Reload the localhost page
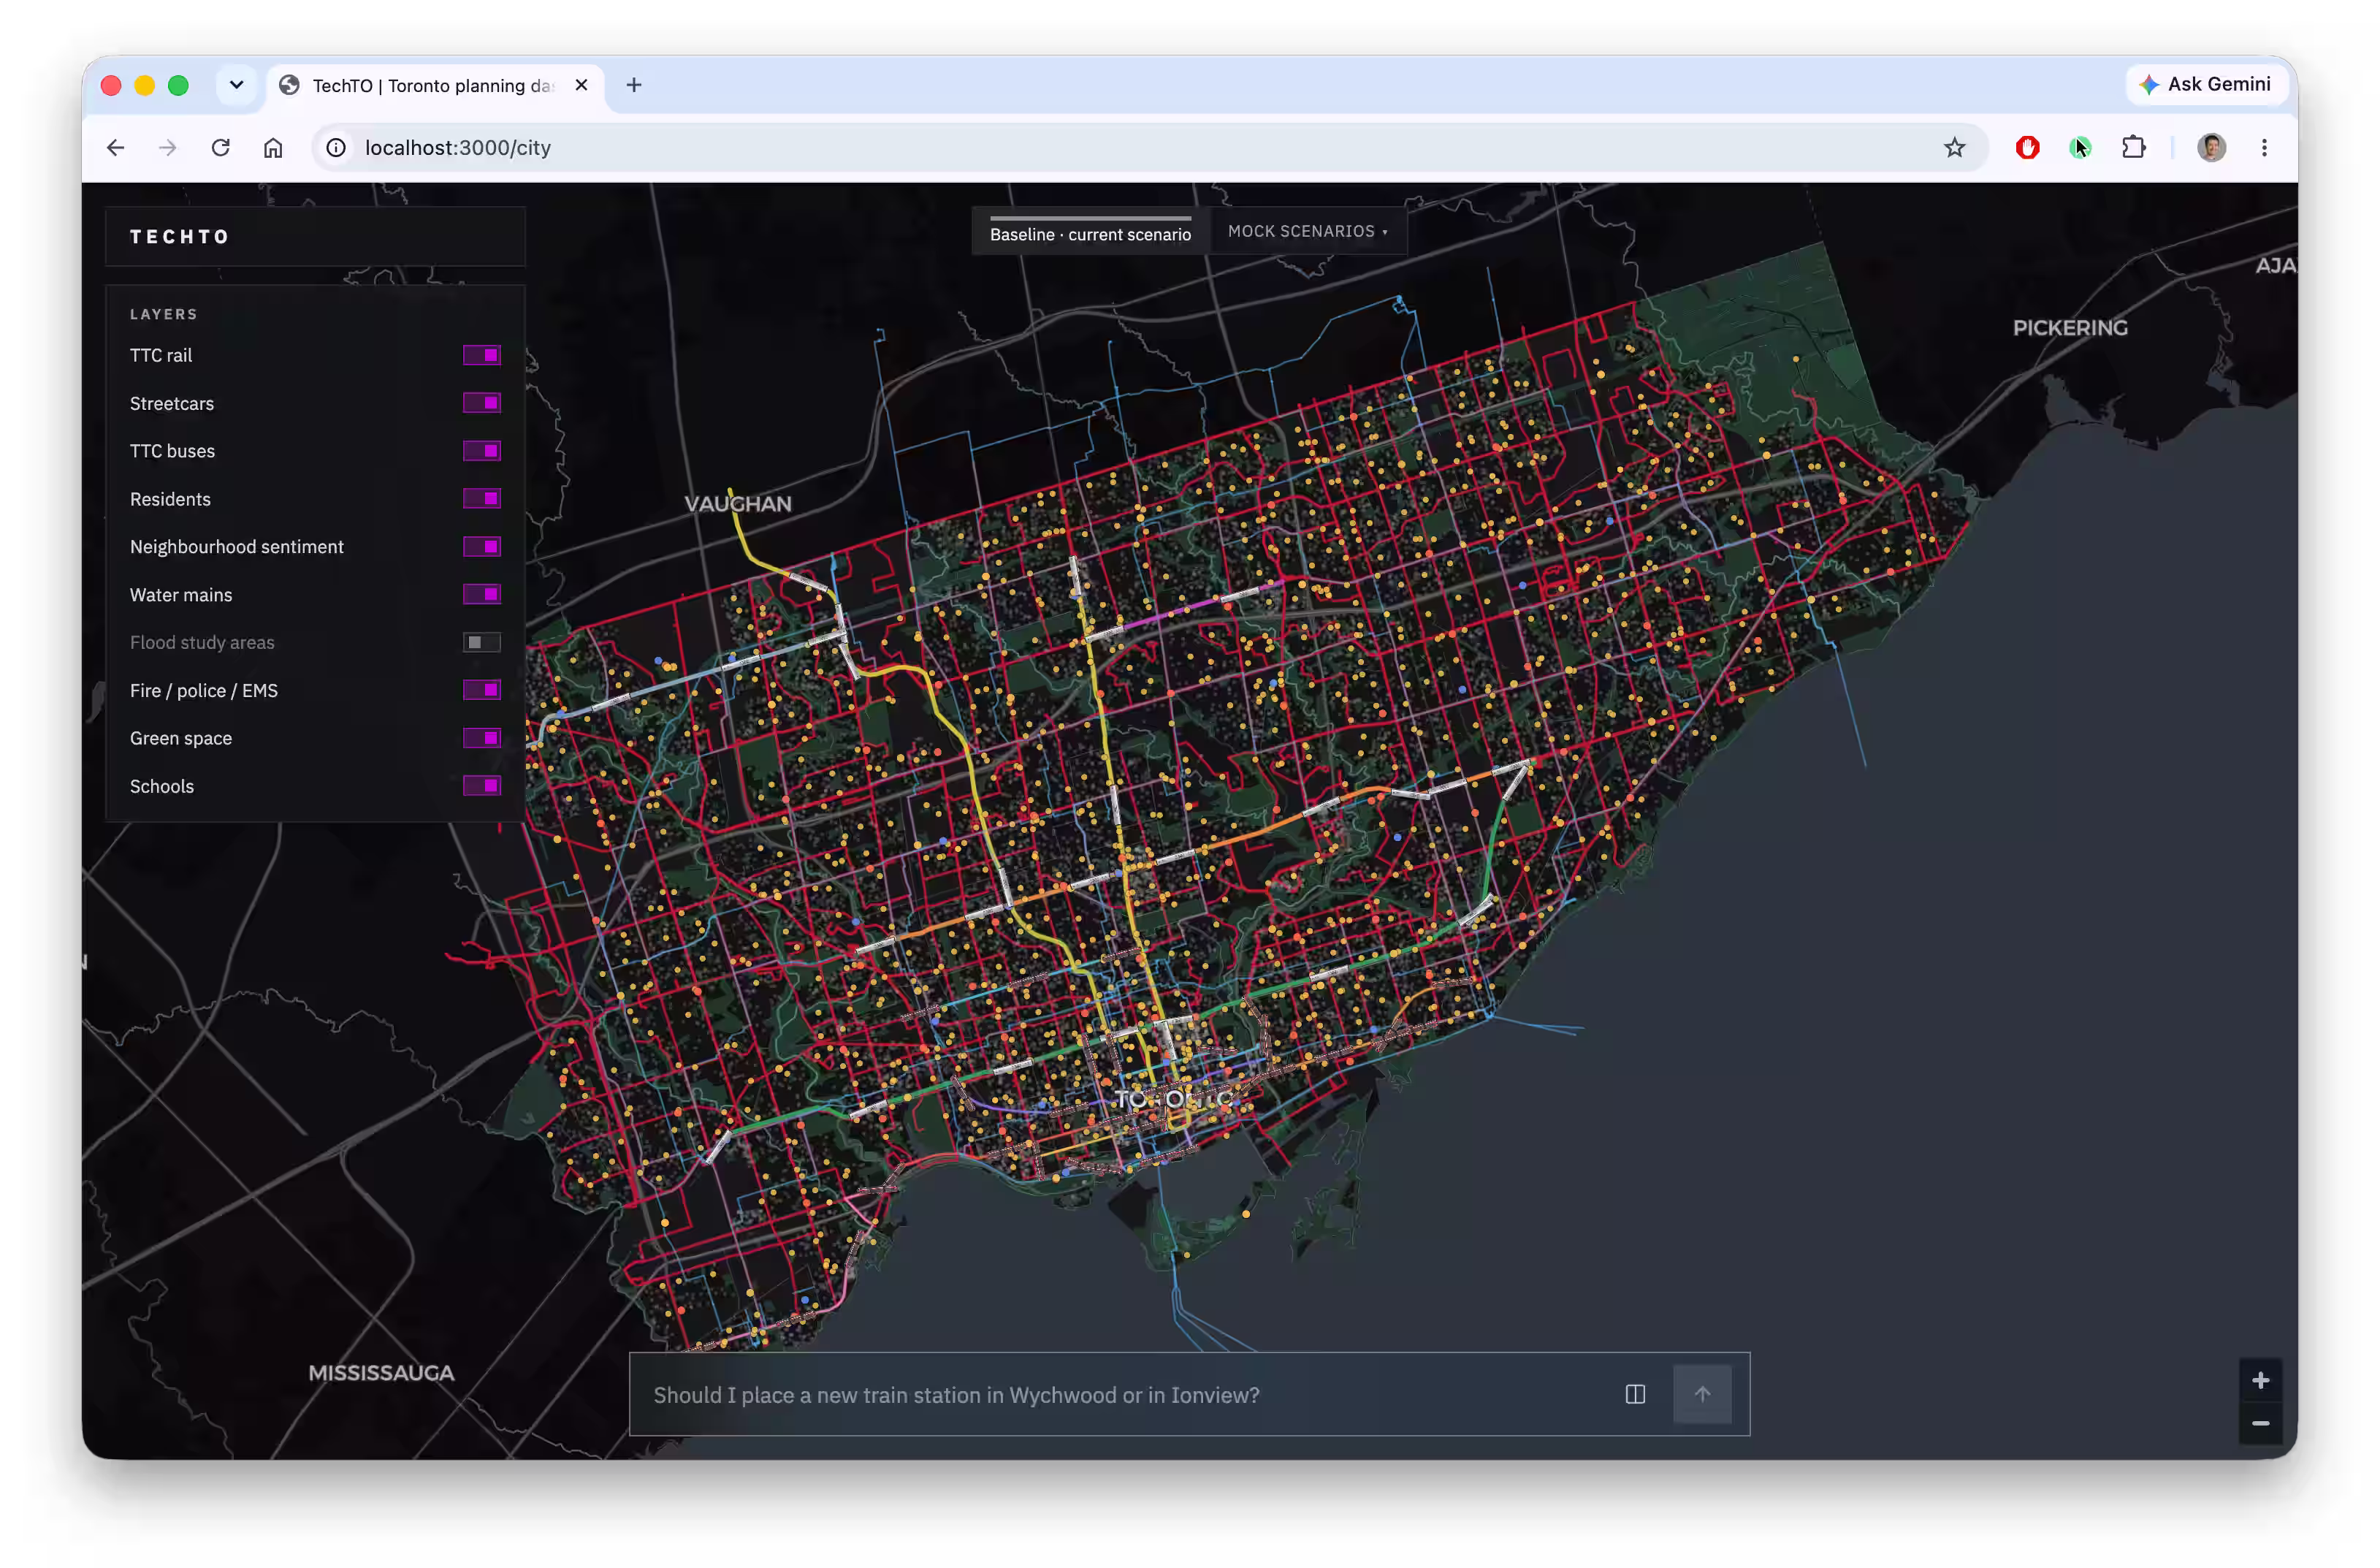Screen dimensions: 2380x1568 (221, 148)
